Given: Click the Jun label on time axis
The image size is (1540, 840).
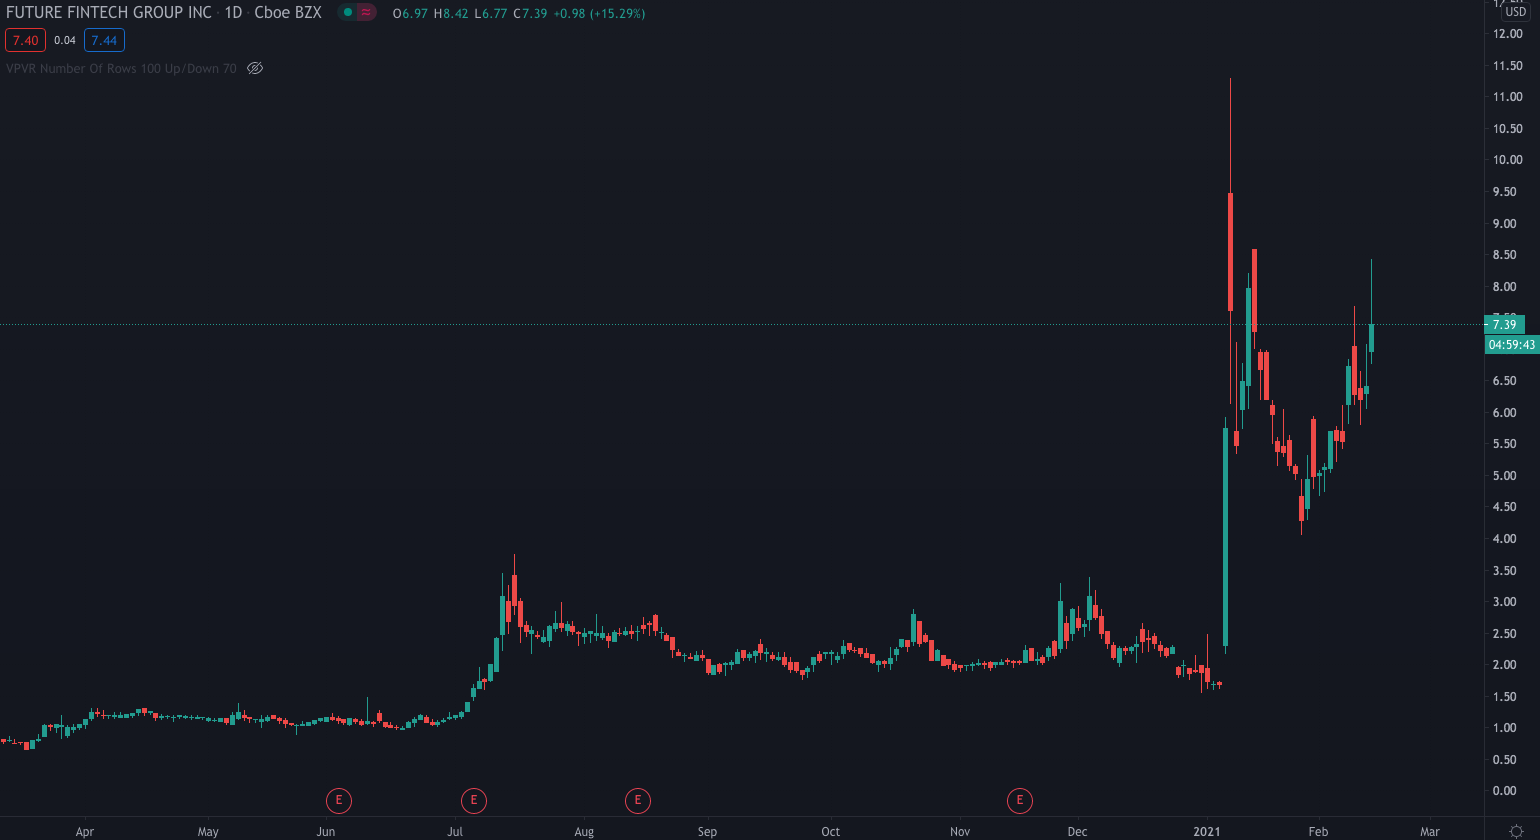Looking at the screenshot, I should (326, 832).
